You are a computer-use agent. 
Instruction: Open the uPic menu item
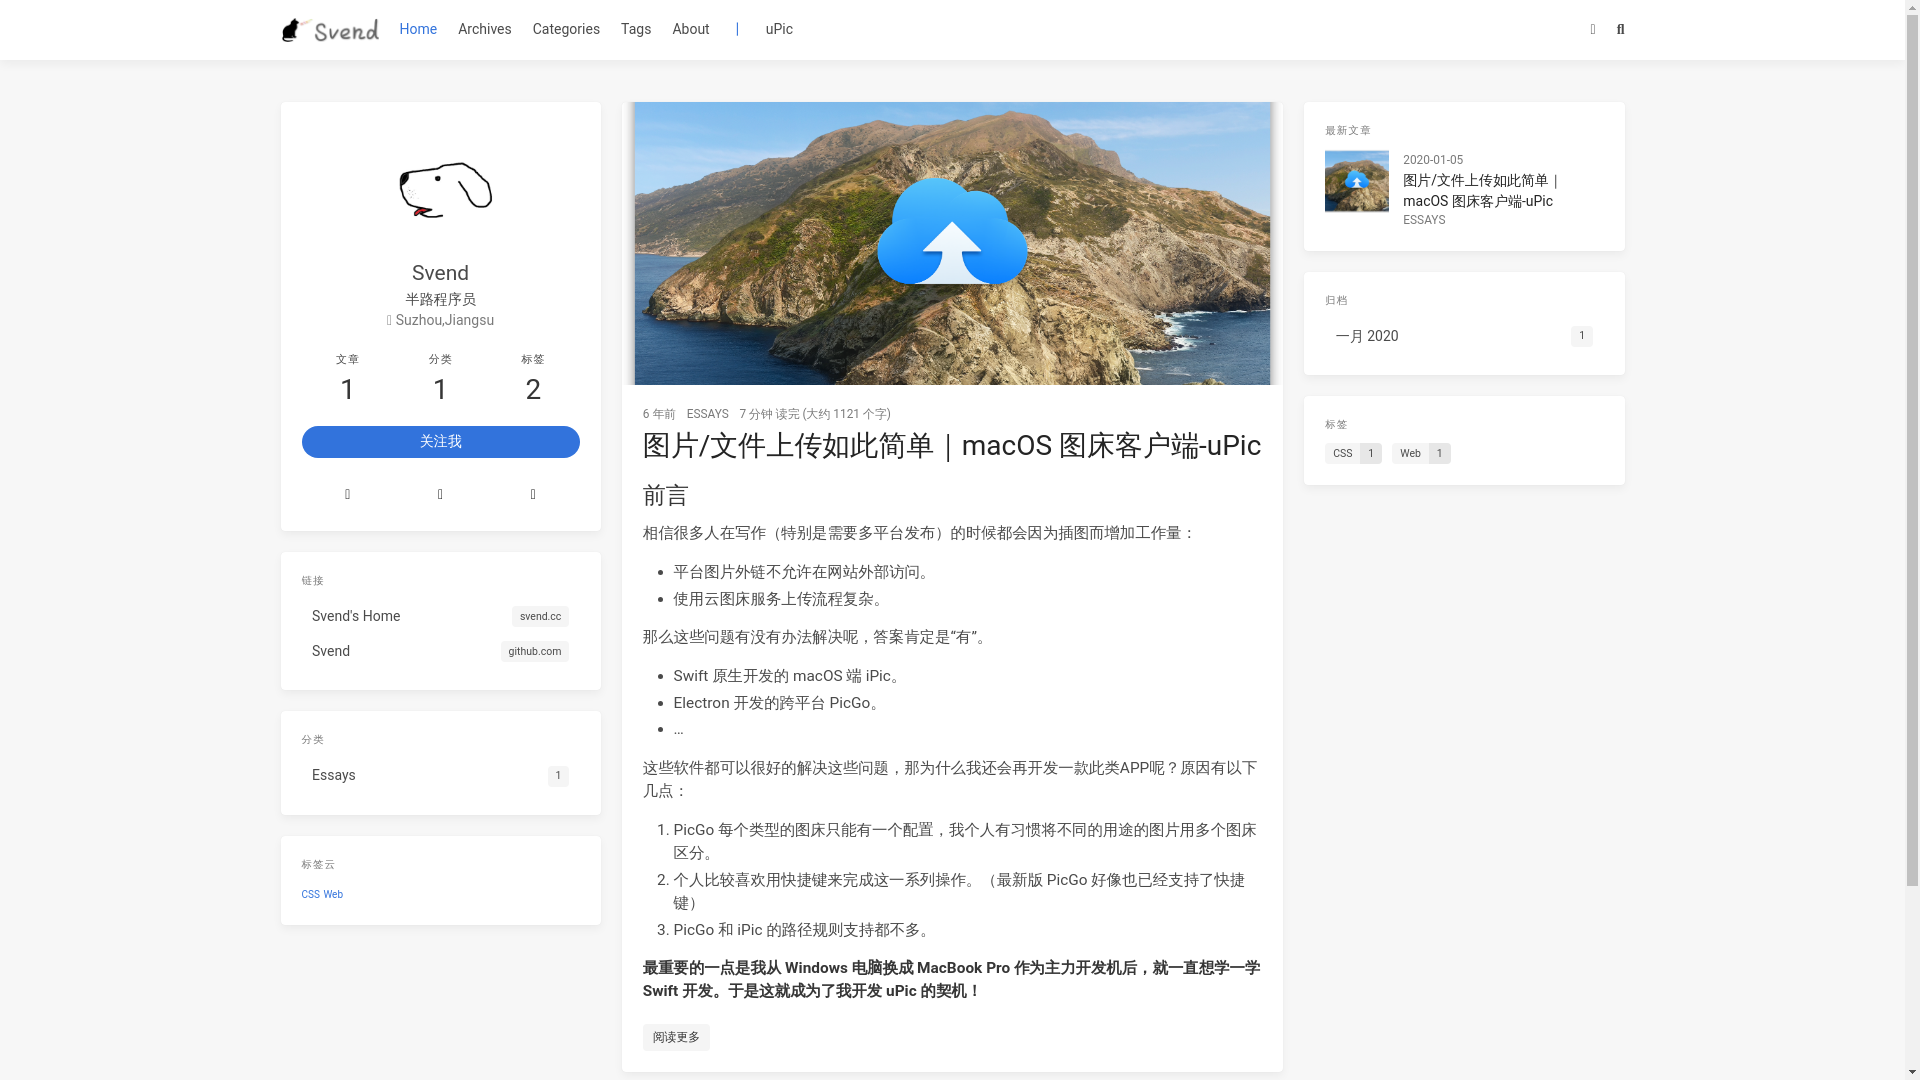(x=779, y=29)
